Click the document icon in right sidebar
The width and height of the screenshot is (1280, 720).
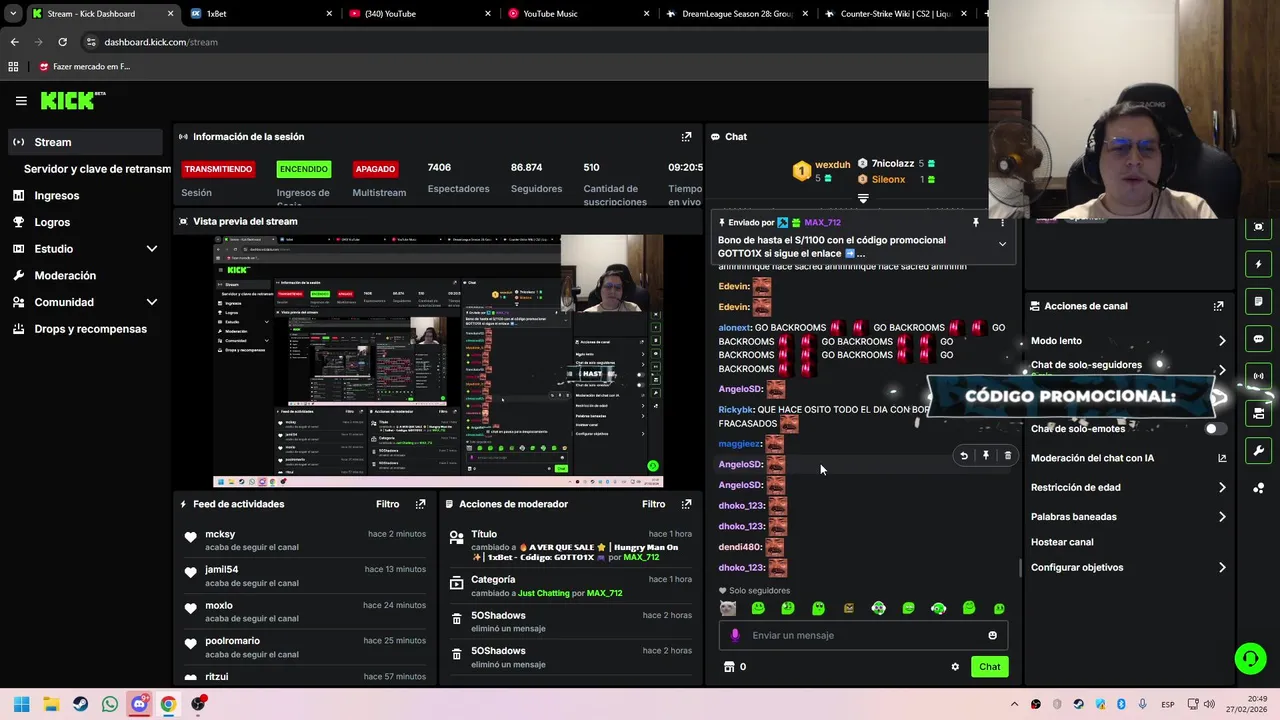1258,302
